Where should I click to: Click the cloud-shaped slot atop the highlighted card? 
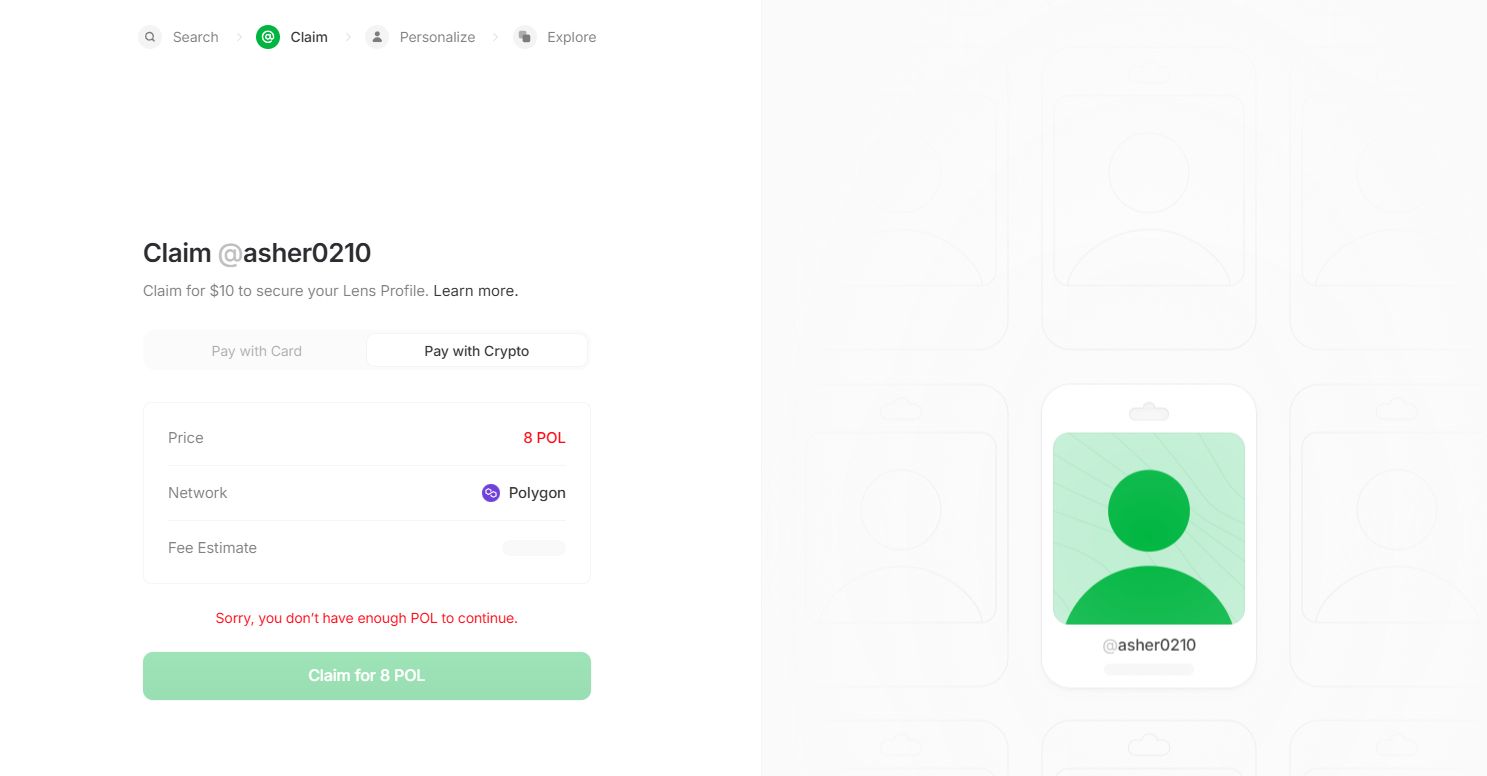coord(1149,411)
